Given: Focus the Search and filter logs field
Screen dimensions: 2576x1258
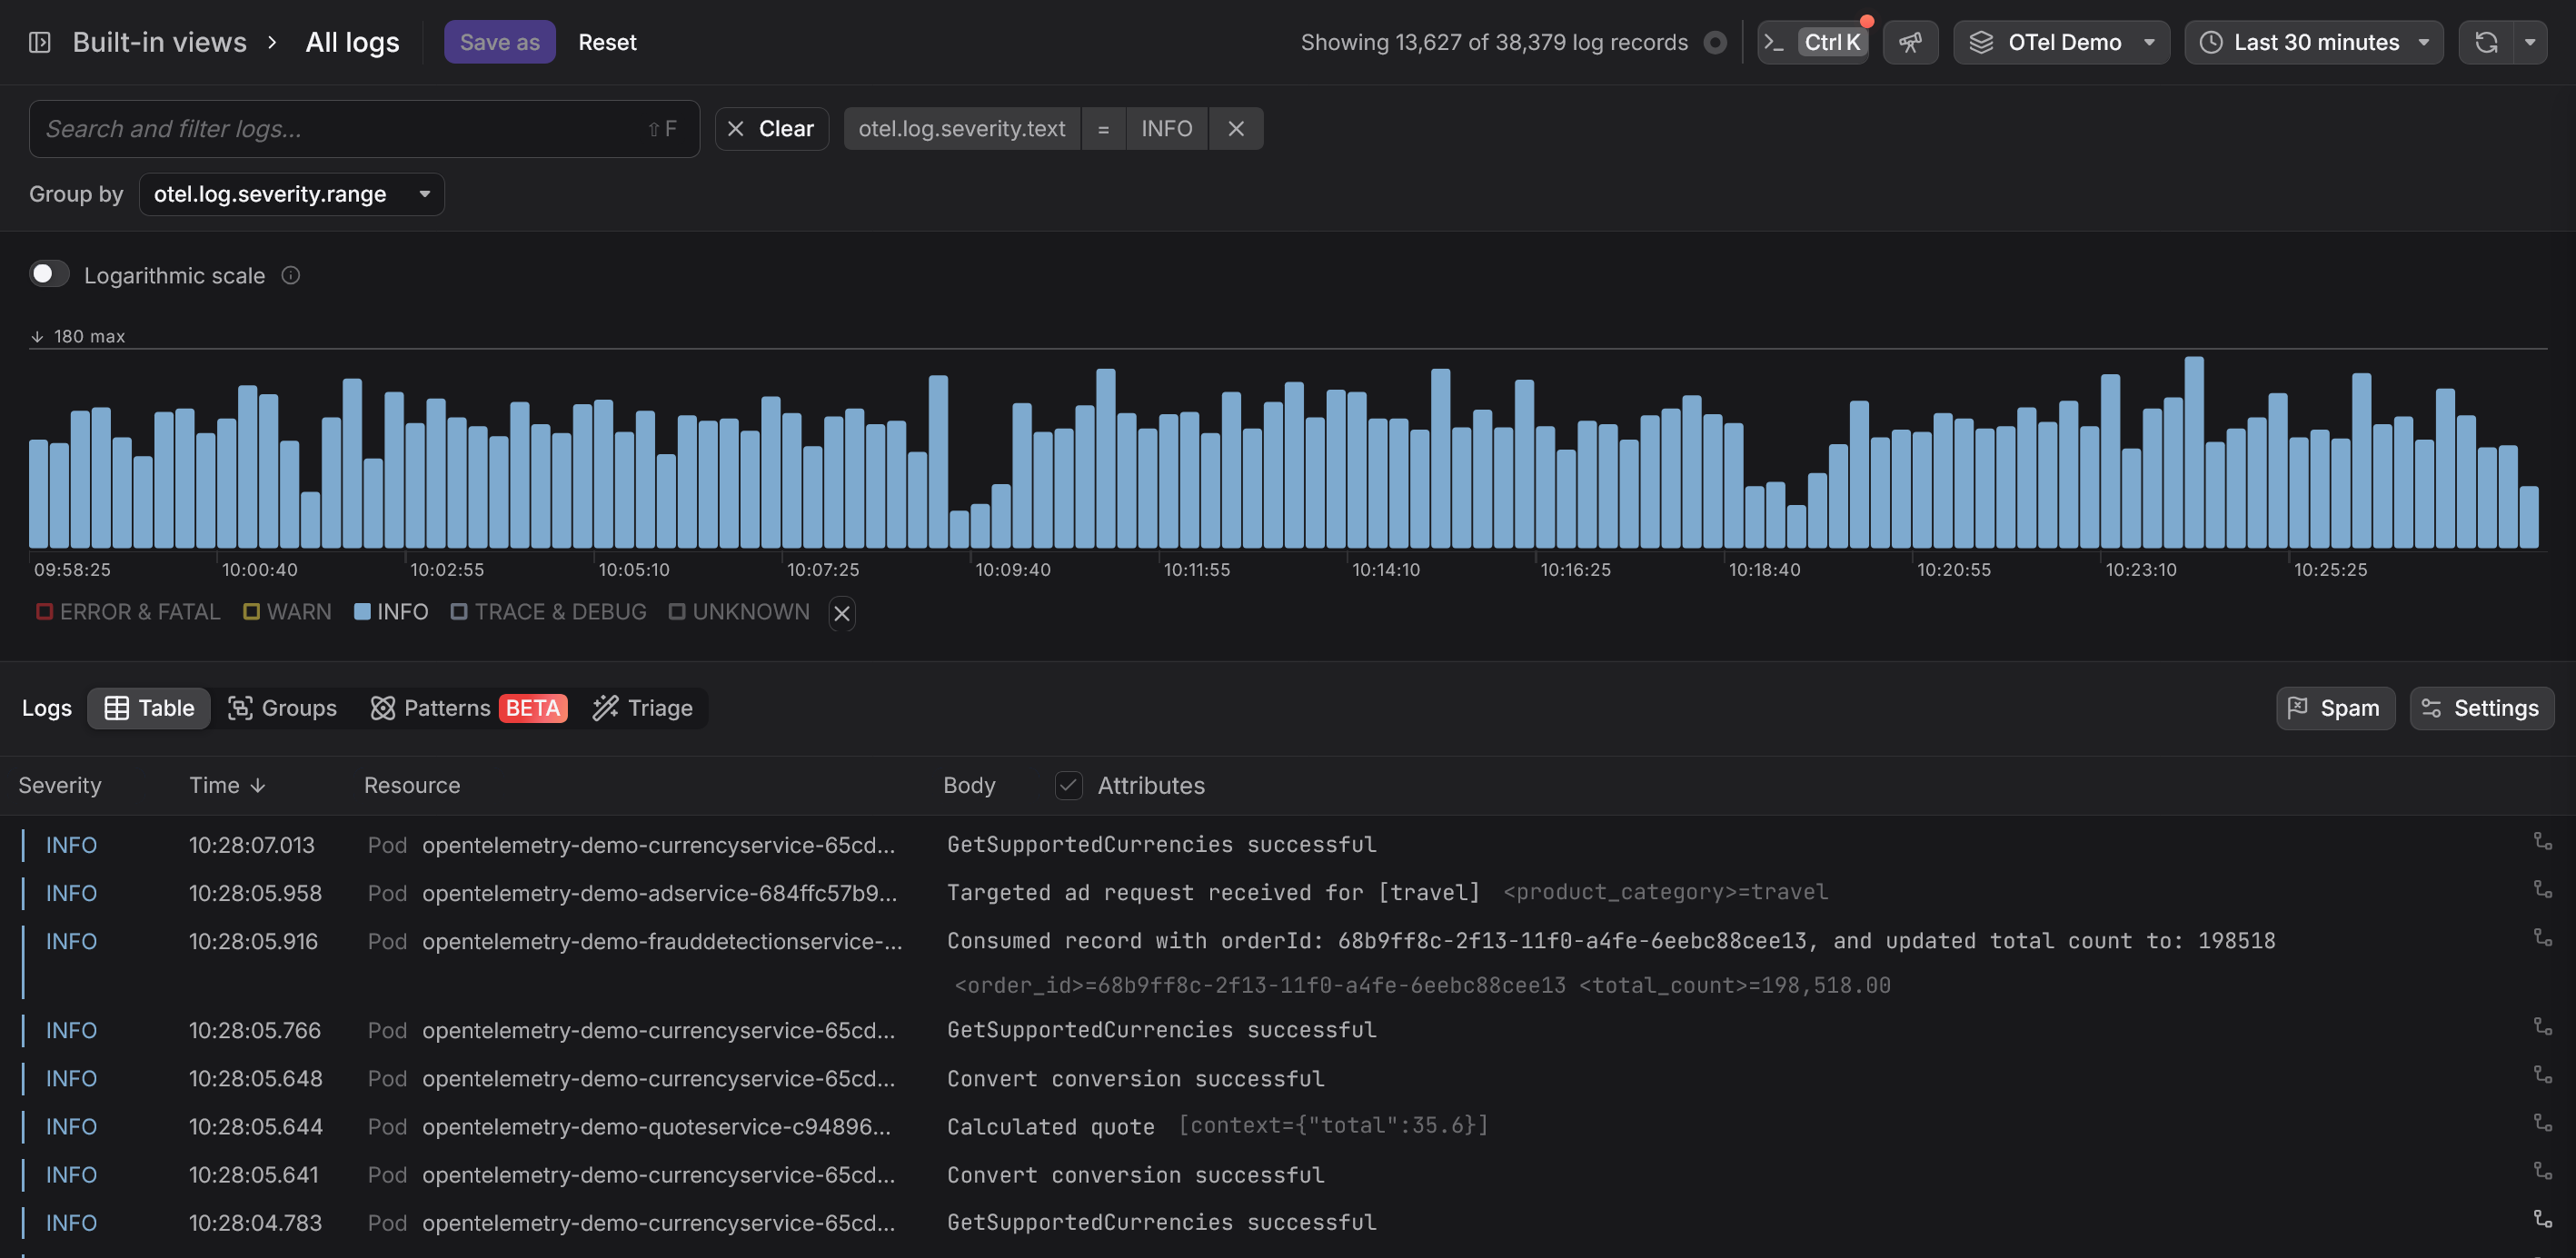Looking at the screenshot, I should pyautogui.click(x=340, y=128).
